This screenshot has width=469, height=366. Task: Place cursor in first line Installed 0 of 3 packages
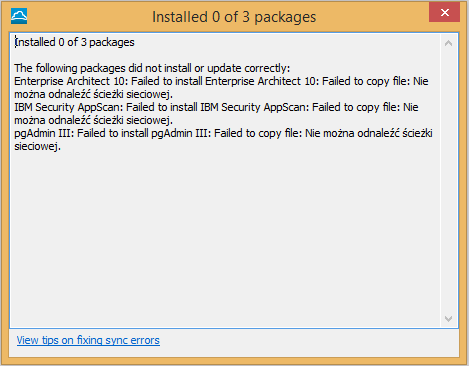coord(74,42)
